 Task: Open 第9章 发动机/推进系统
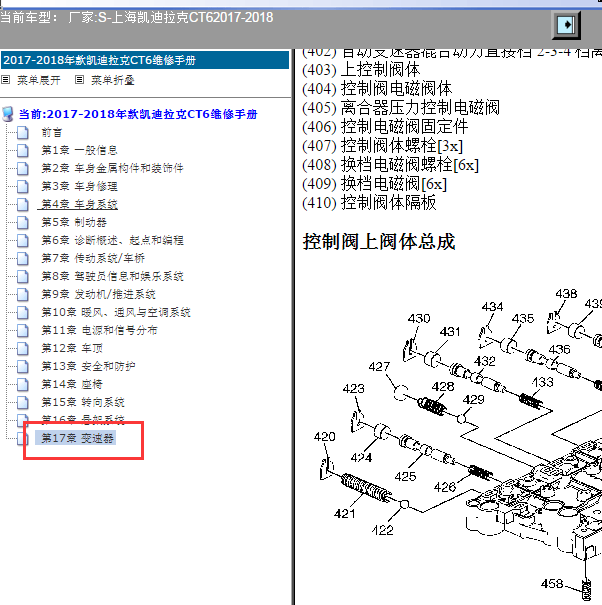click(x=98, y=294)
